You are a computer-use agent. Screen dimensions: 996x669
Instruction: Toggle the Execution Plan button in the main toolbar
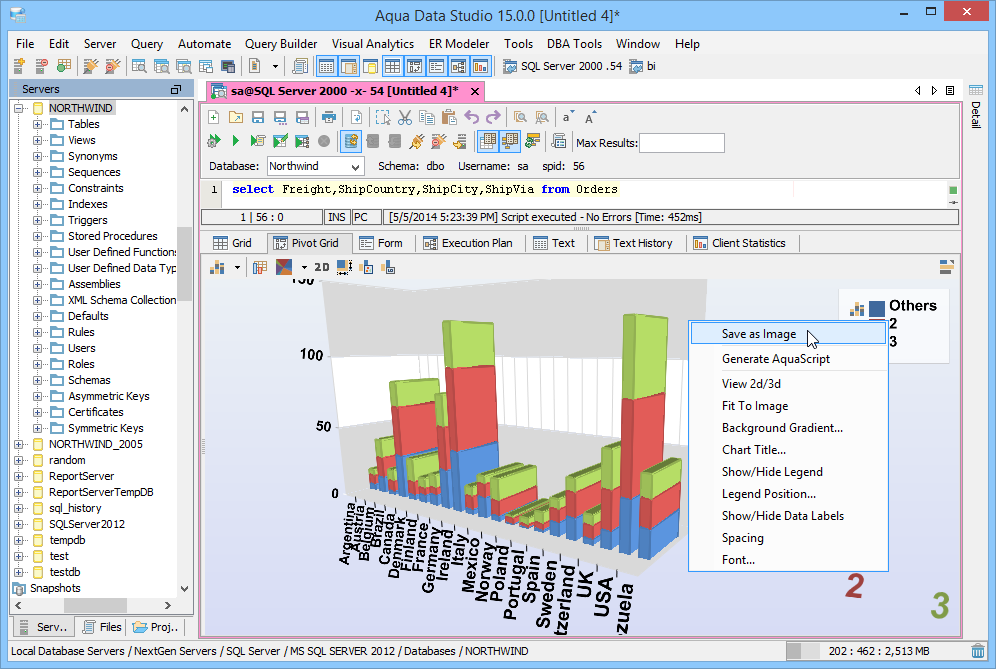pyautogui.click(x=459, y=65)
